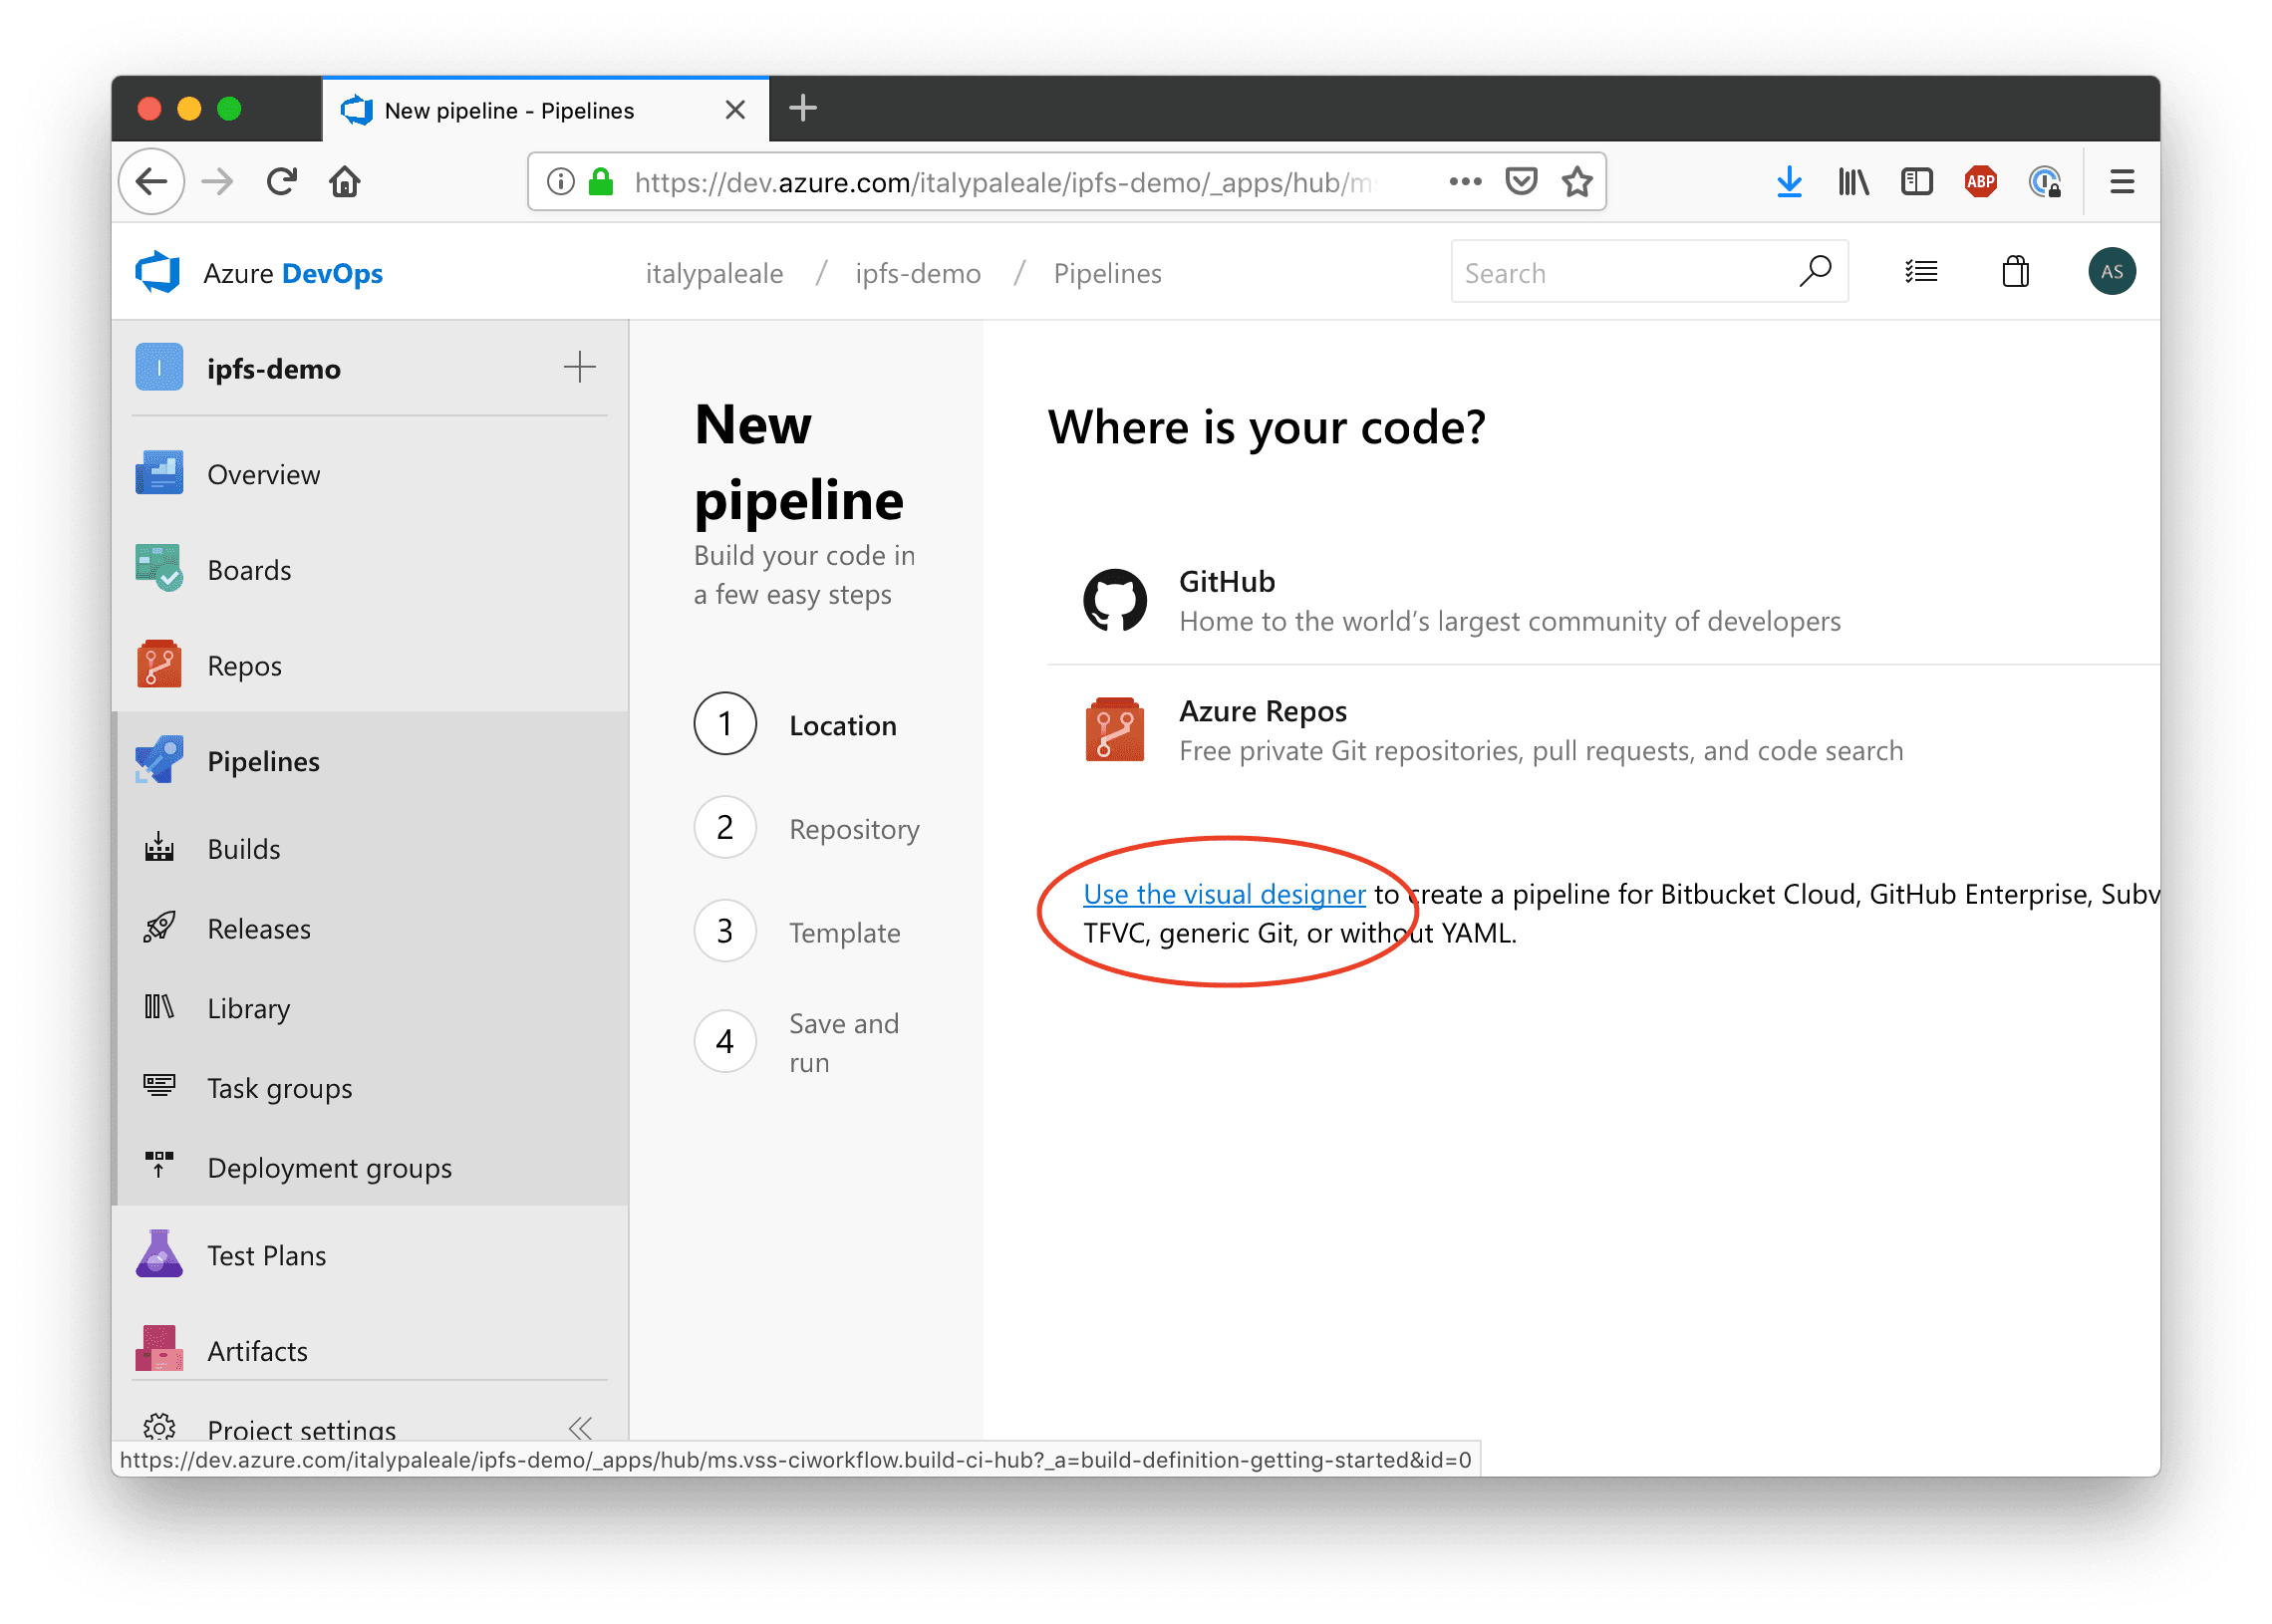
Task: Open the work items list icon
Action: [1920, 272]
